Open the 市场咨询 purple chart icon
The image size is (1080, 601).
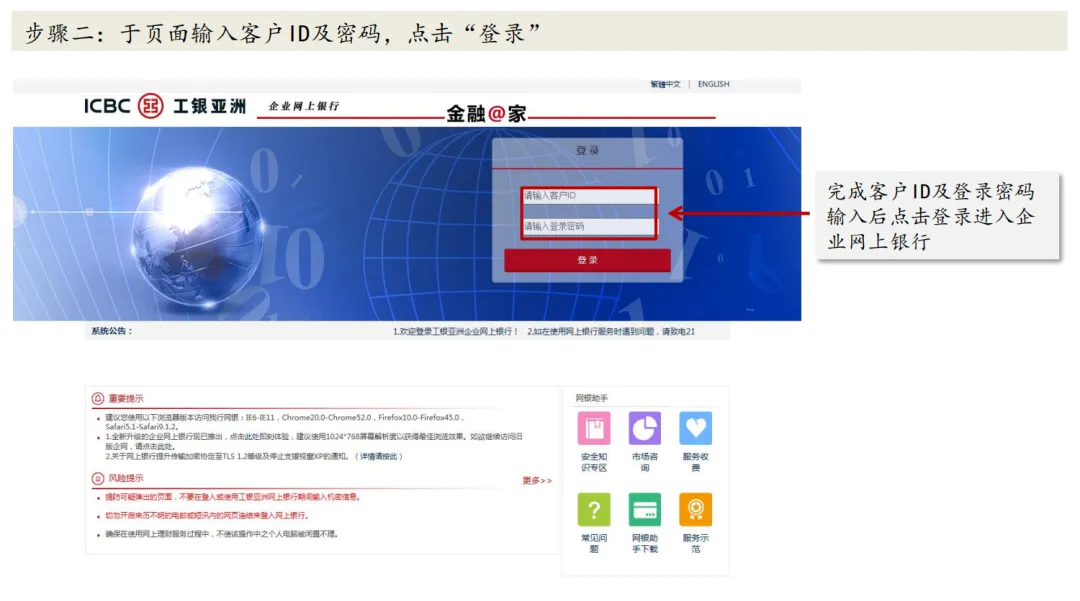coord(645,428)
